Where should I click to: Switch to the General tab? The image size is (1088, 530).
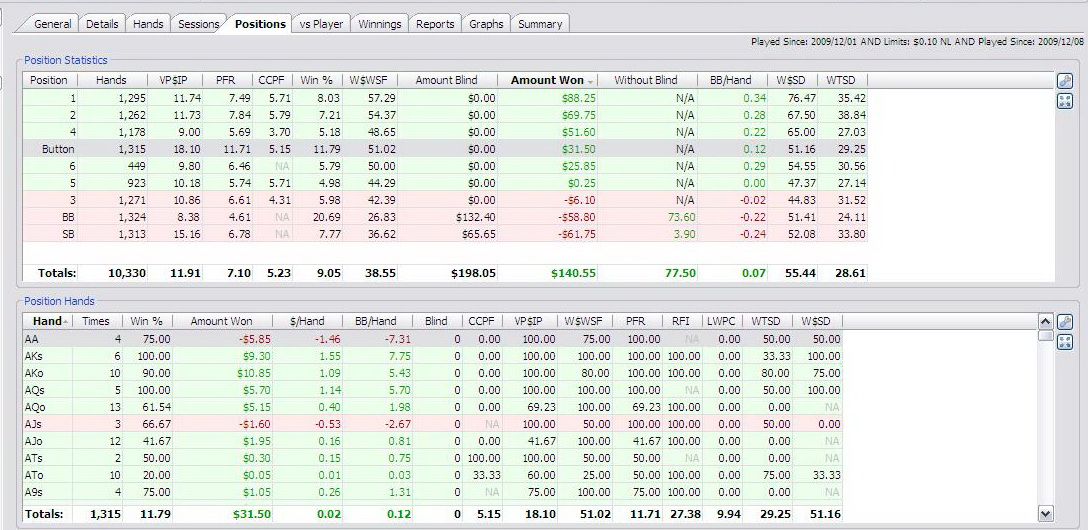[53, 24]
